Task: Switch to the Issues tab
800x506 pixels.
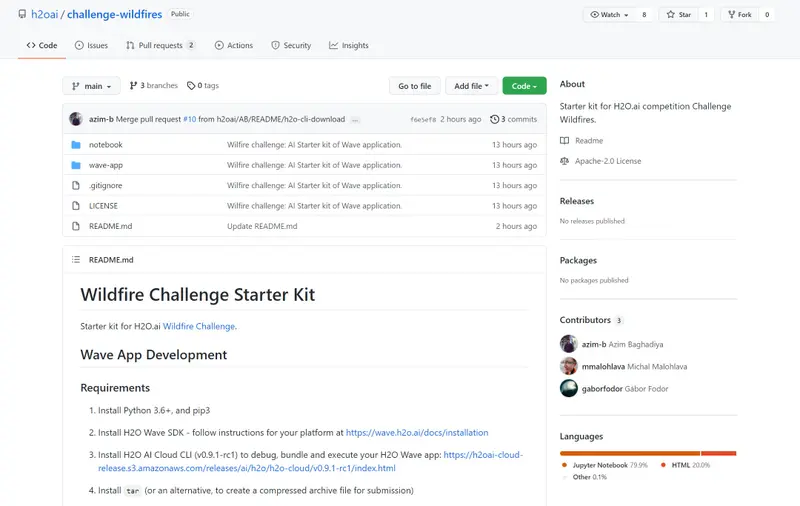Action: (x=91, y=45)
